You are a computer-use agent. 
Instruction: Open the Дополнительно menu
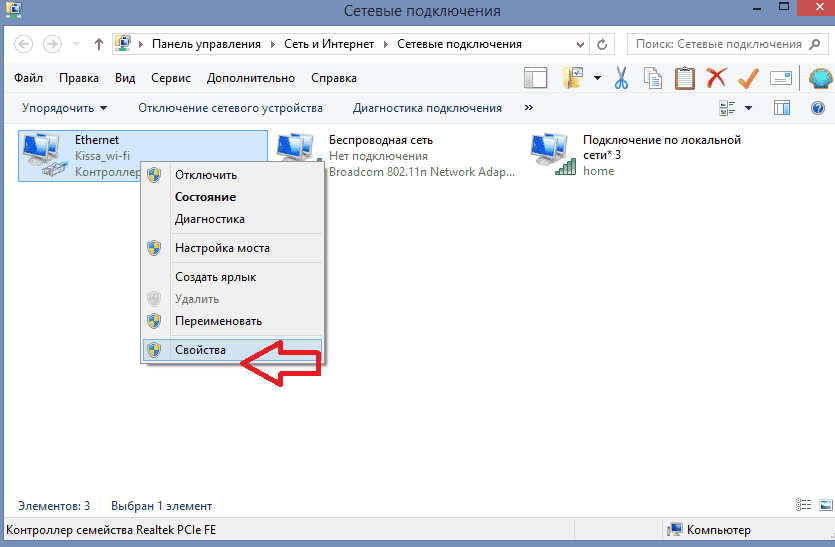tap(251, 78)
